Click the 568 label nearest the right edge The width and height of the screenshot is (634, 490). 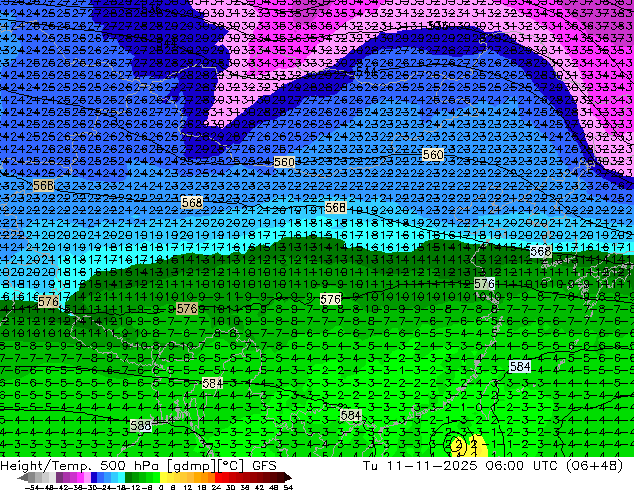541,251
